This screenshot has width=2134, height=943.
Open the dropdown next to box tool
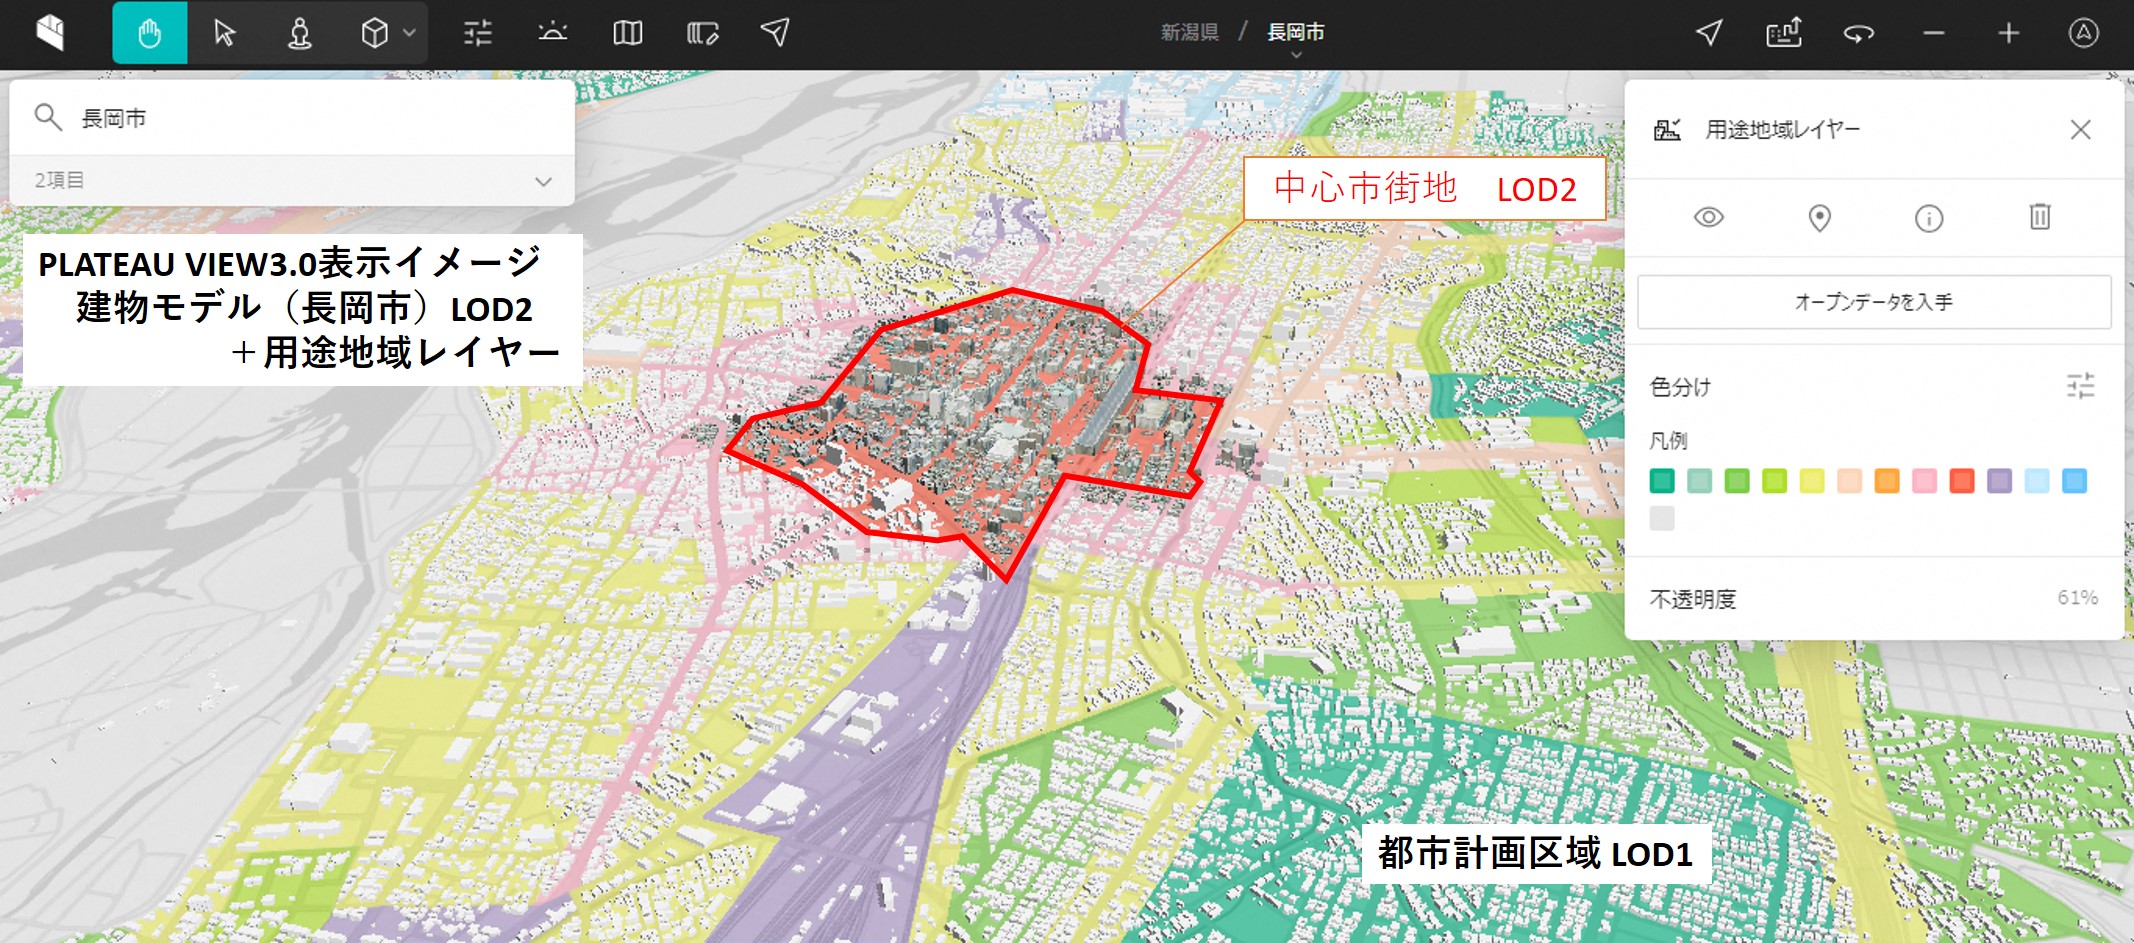(x=409, y=33)
